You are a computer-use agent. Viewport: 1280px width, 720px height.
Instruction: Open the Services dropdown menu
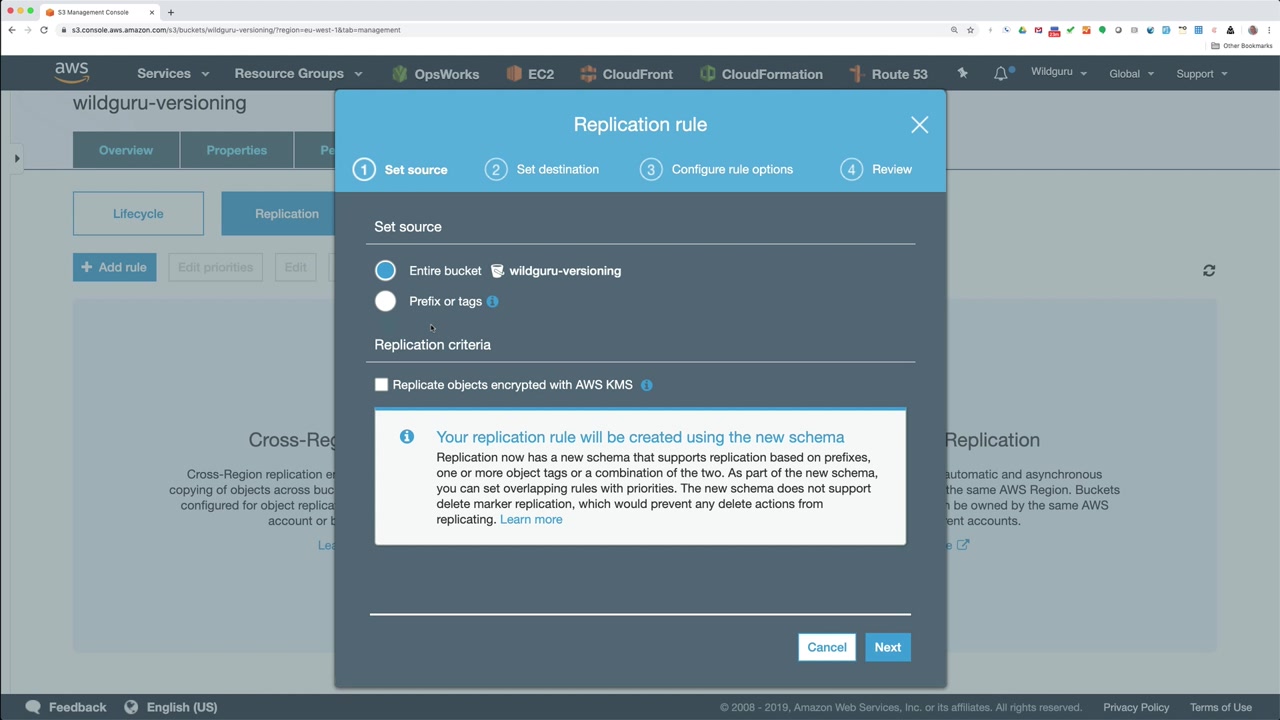point(173,74)
